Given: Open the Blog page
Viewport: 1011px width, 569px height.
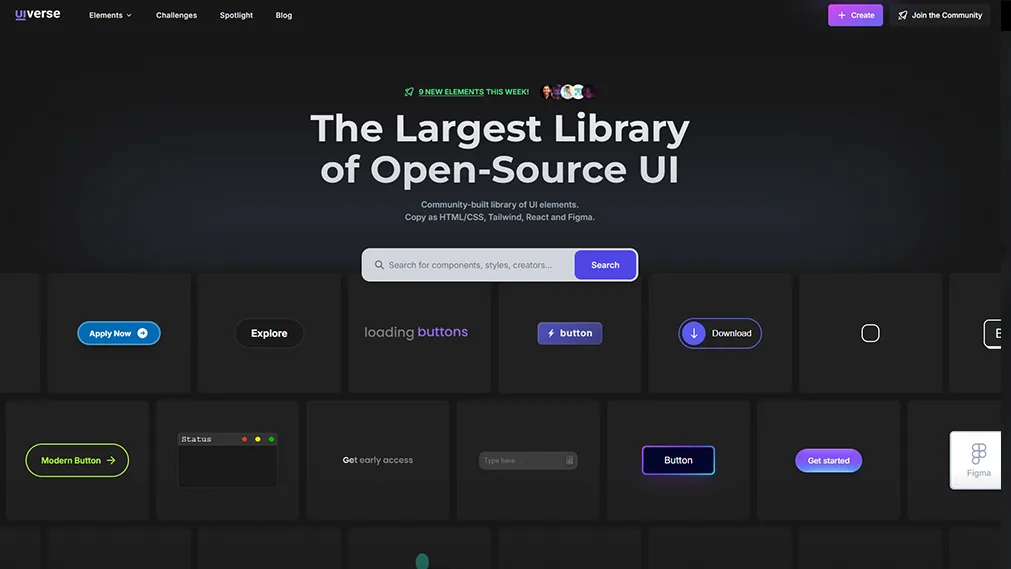Looking at the screenshot, I should pos(284,15).
